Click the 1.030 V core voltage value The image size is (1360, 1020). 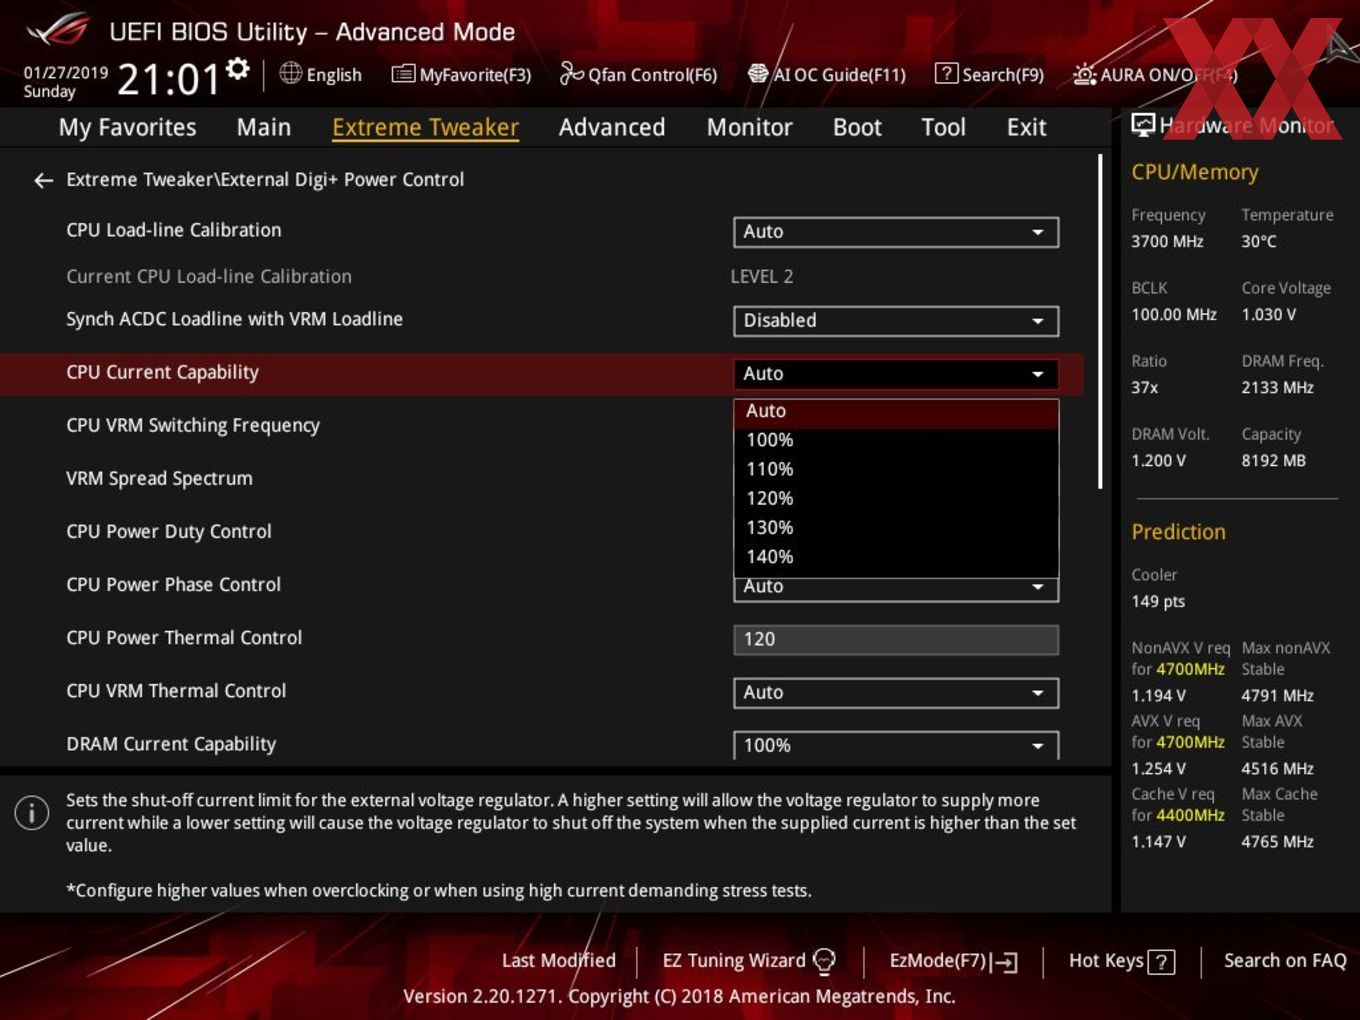click(x=1268, y=315)
